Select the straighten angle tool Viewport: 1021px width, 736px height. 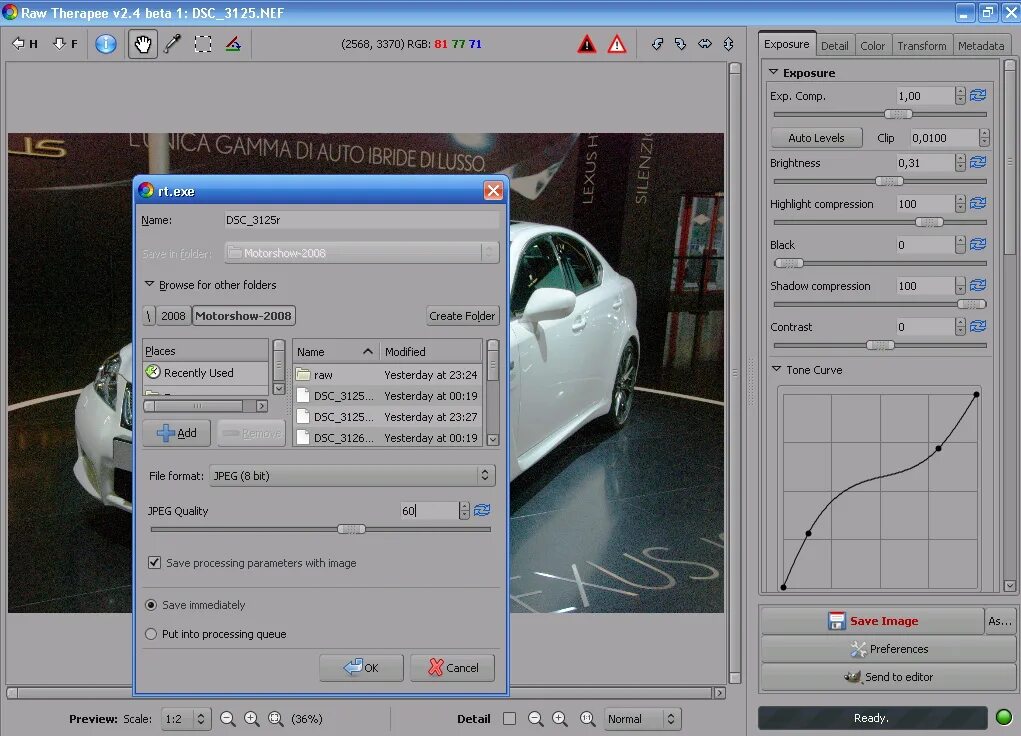233,44
